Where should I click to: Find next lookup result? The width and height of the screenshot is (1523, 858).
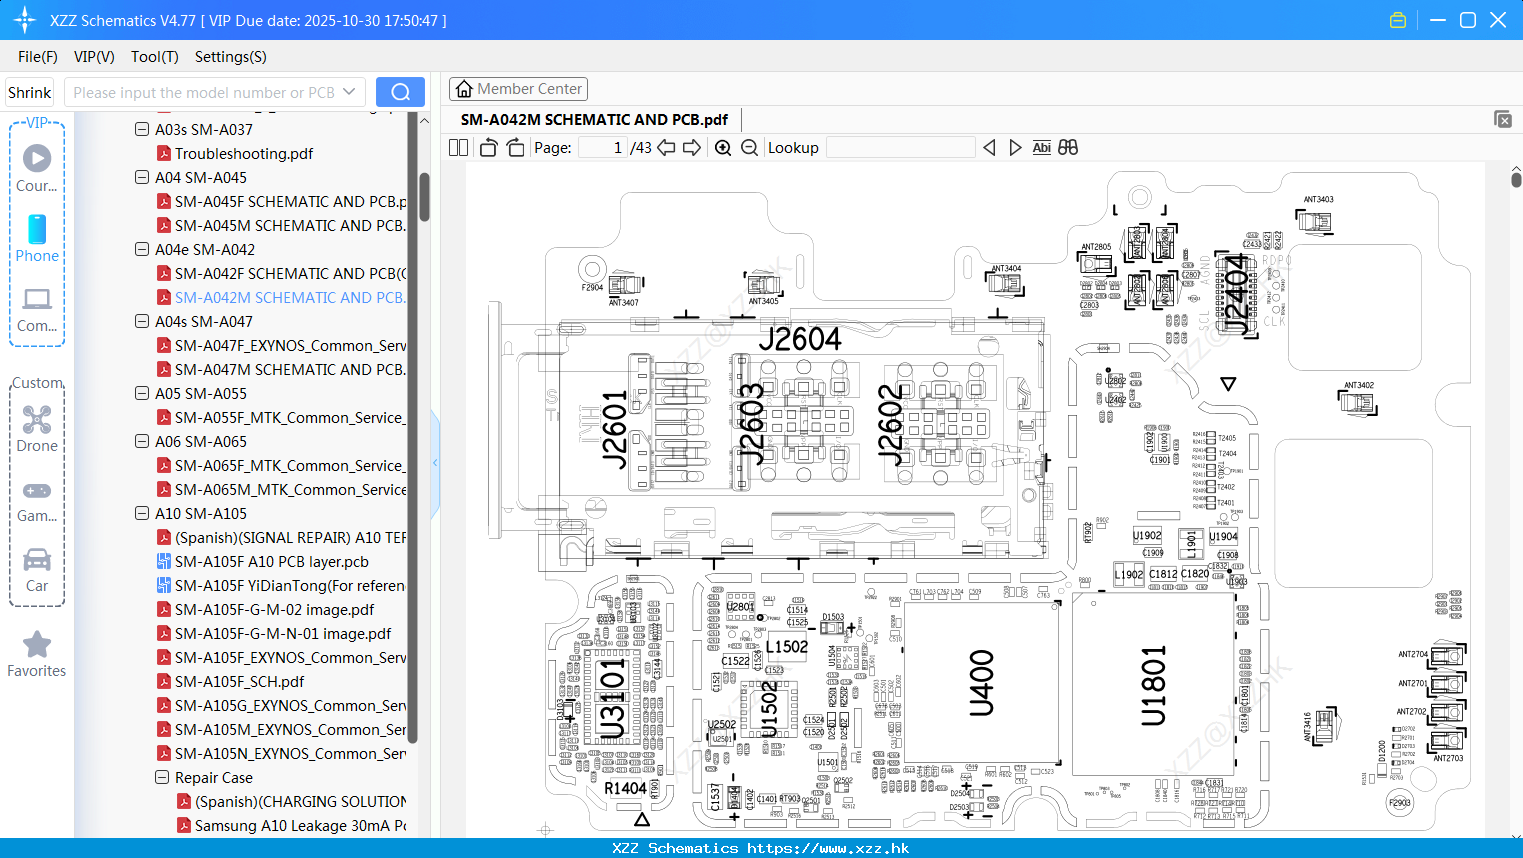tap(1015, 147)
